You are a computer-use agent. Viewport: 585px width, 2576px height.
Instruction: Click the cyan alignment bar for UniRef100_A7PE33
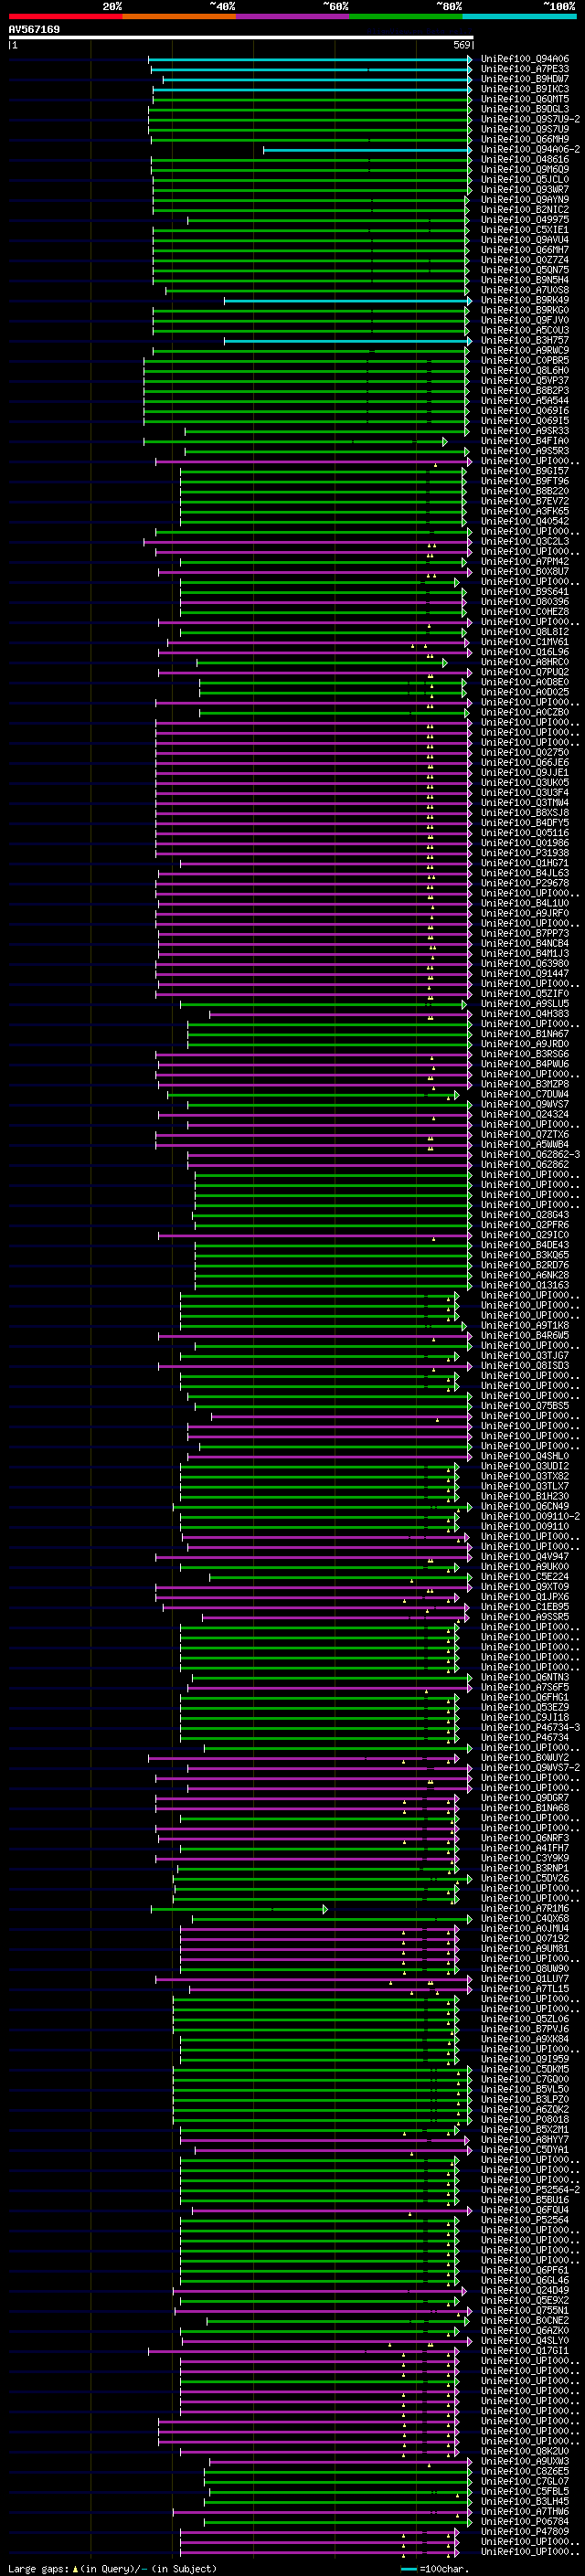[x=311, y=69]
